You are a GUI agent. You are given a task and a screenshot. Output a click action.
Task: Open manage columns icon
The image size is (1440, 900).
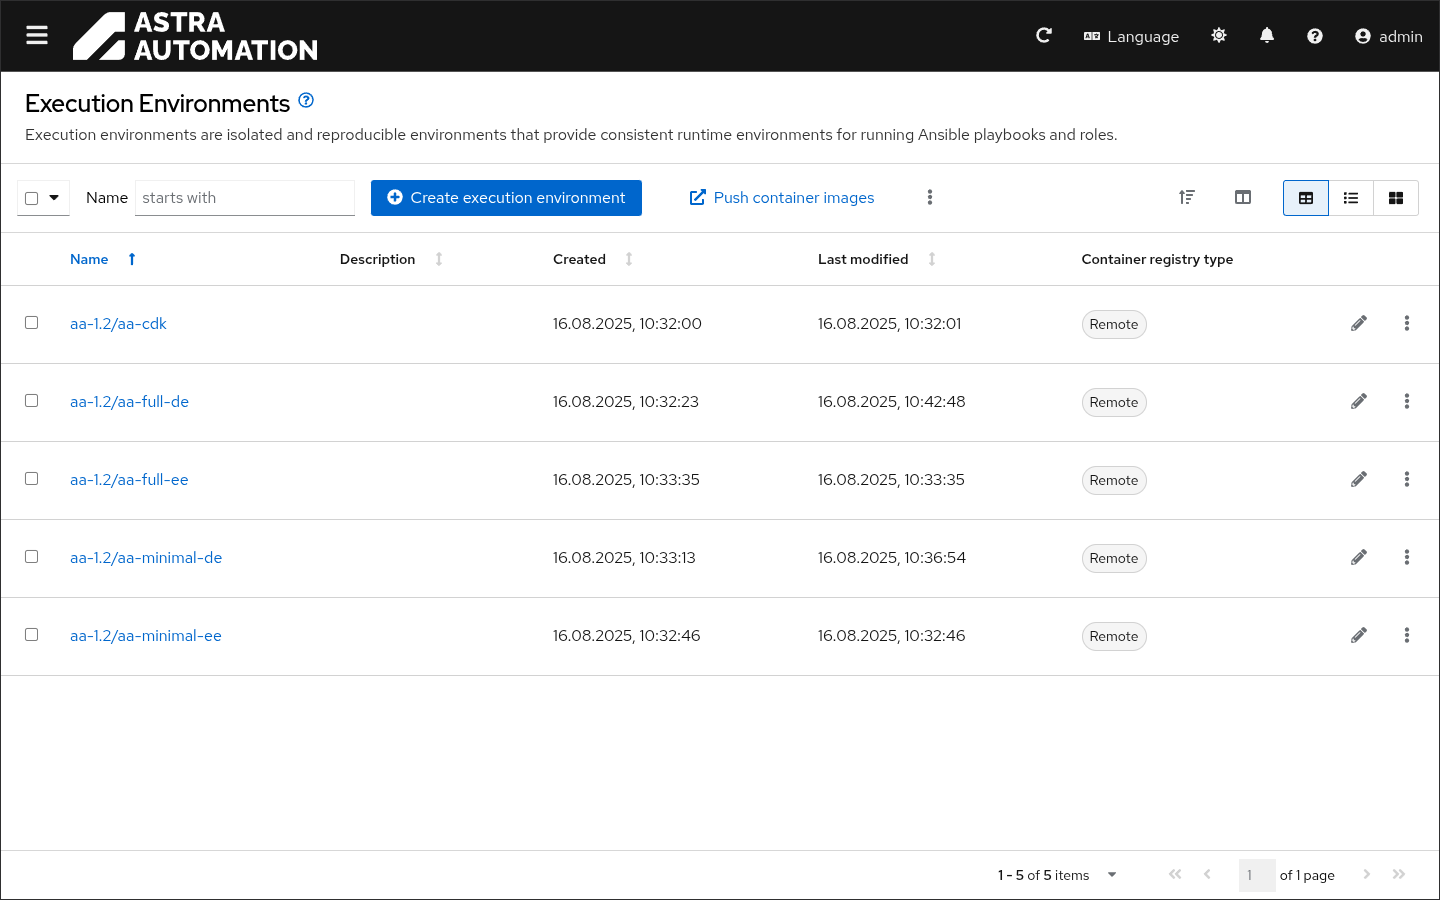click(1242, 198)
